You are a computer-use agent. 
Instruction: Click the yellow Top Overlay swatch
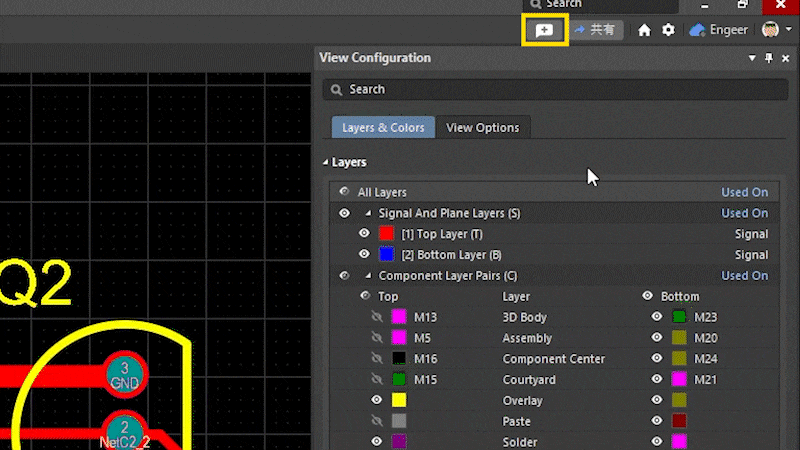(399, 401)
